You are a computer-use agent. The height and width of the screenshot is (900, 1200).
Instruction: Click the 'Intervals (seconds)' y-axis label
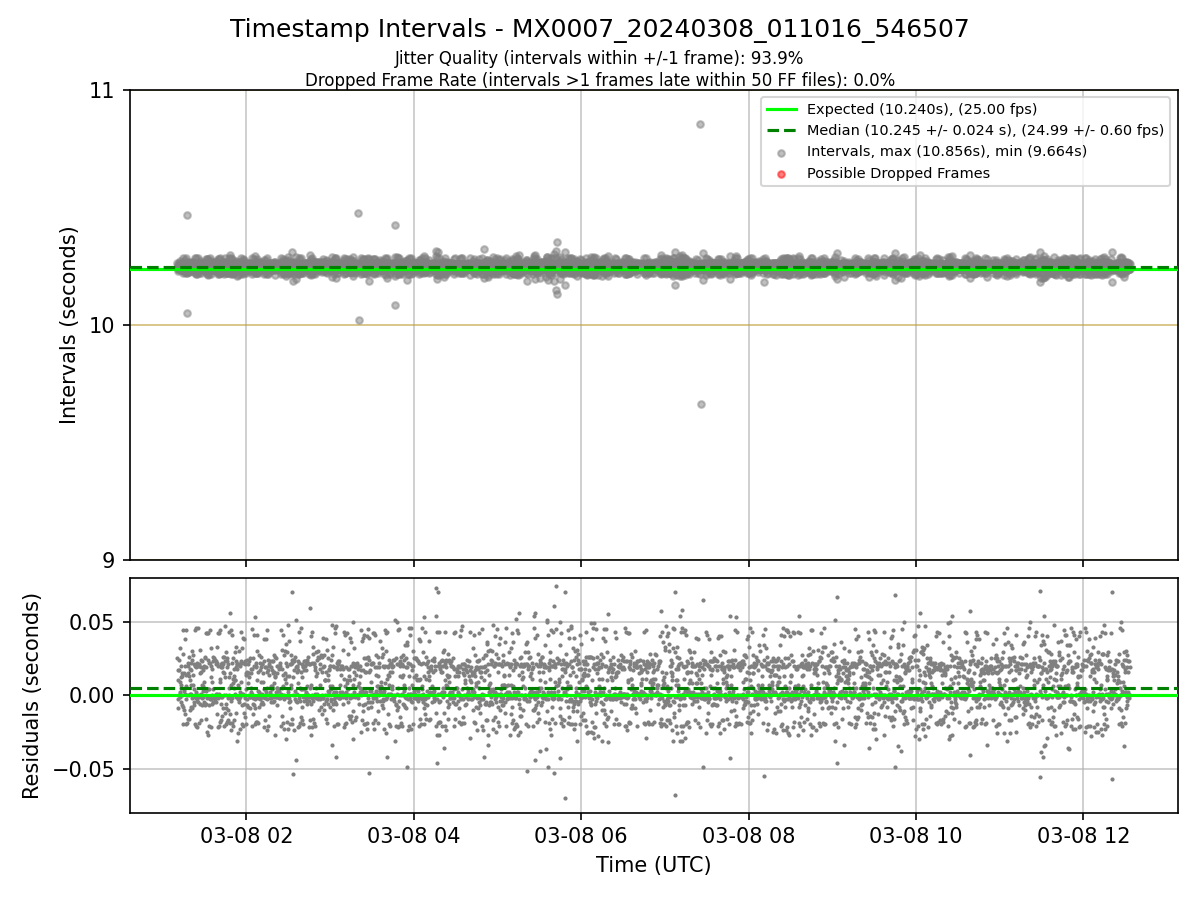[x=68, y=325]
